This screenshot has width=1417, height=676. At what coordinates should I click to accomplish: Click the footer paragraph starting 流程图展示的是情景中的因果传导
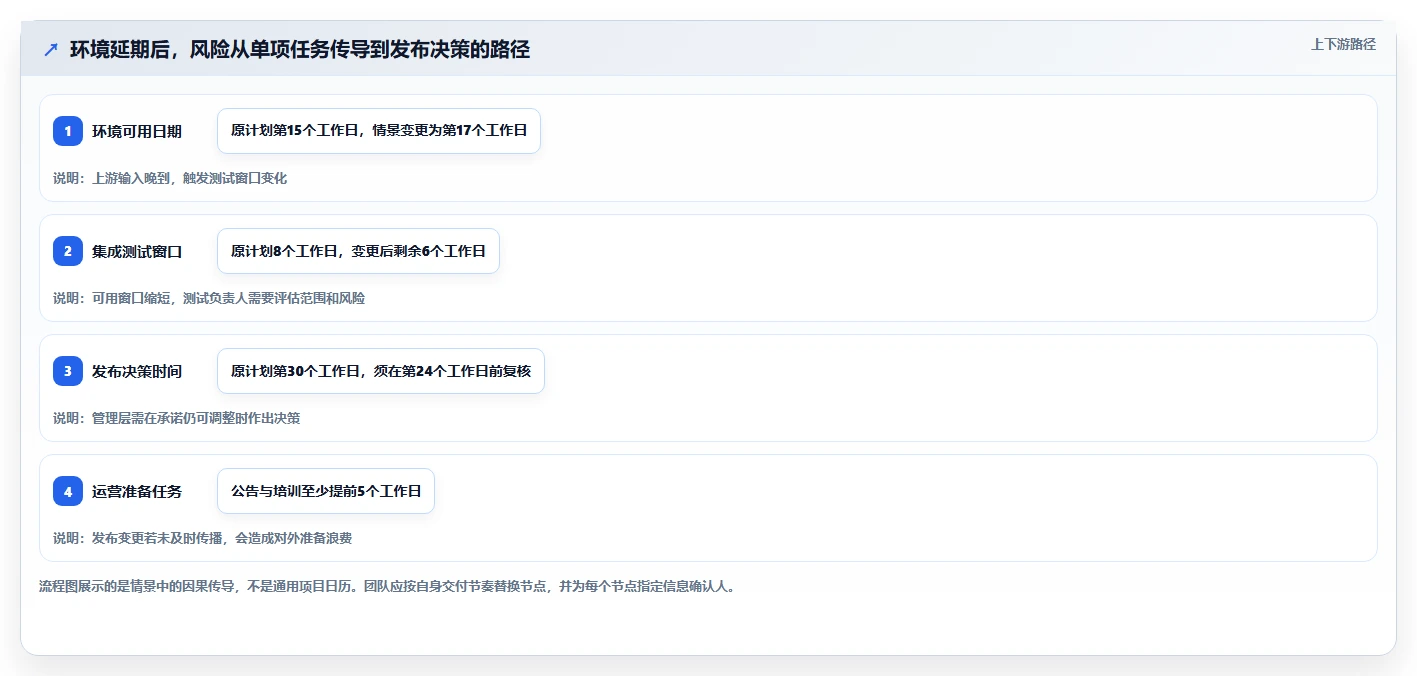pyautogui.click(x=388, y=587)
